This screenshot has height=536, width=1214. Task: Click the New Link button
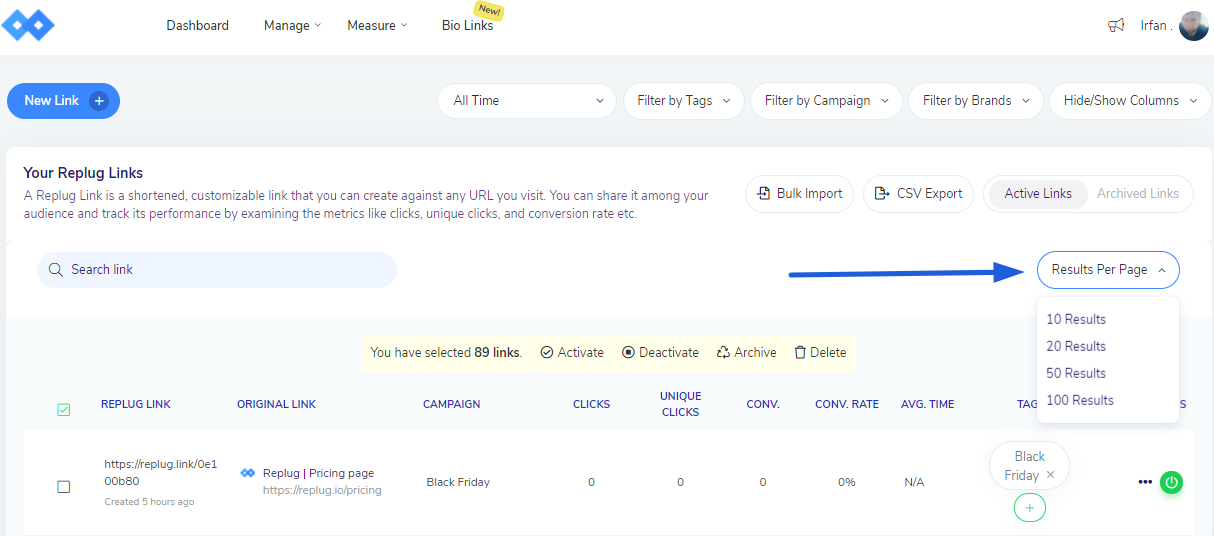63,100
